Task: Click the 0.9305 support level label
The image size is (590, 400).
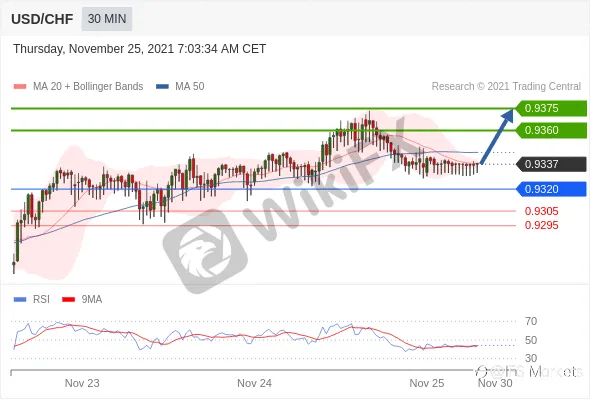Action: coord(541,211)
